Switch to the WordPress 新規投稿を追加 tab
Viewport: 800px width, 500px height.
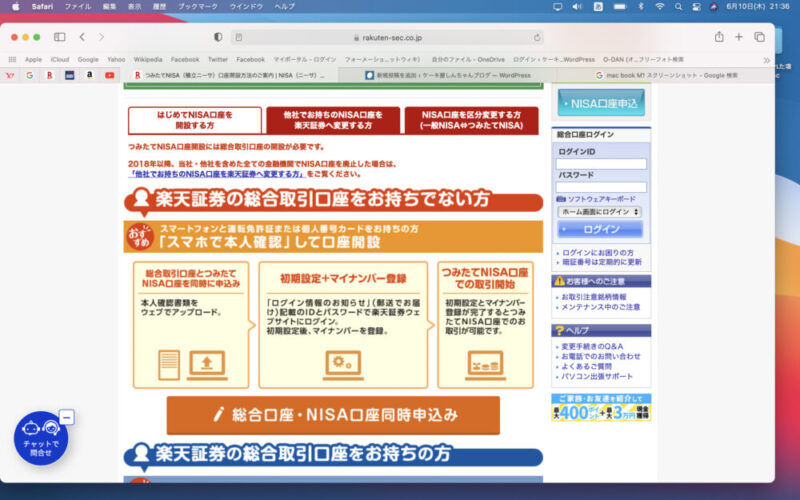coord(448,75)
